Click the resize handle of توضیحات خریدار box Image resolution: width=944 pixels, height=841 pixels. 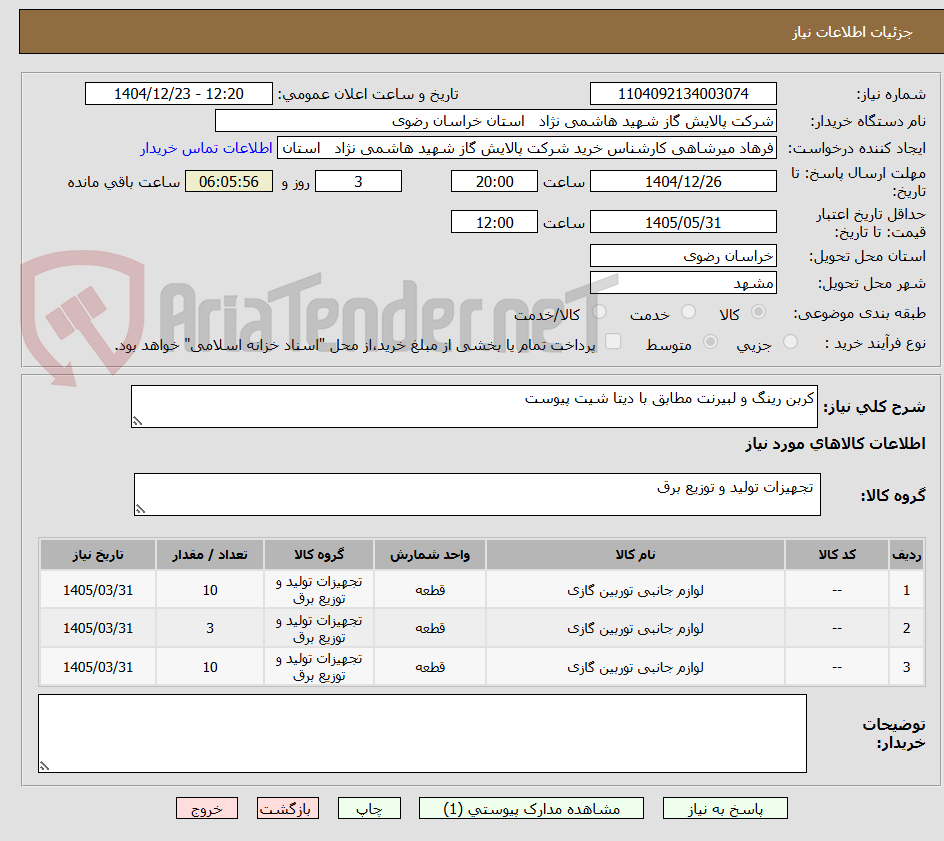click(44, 766)
